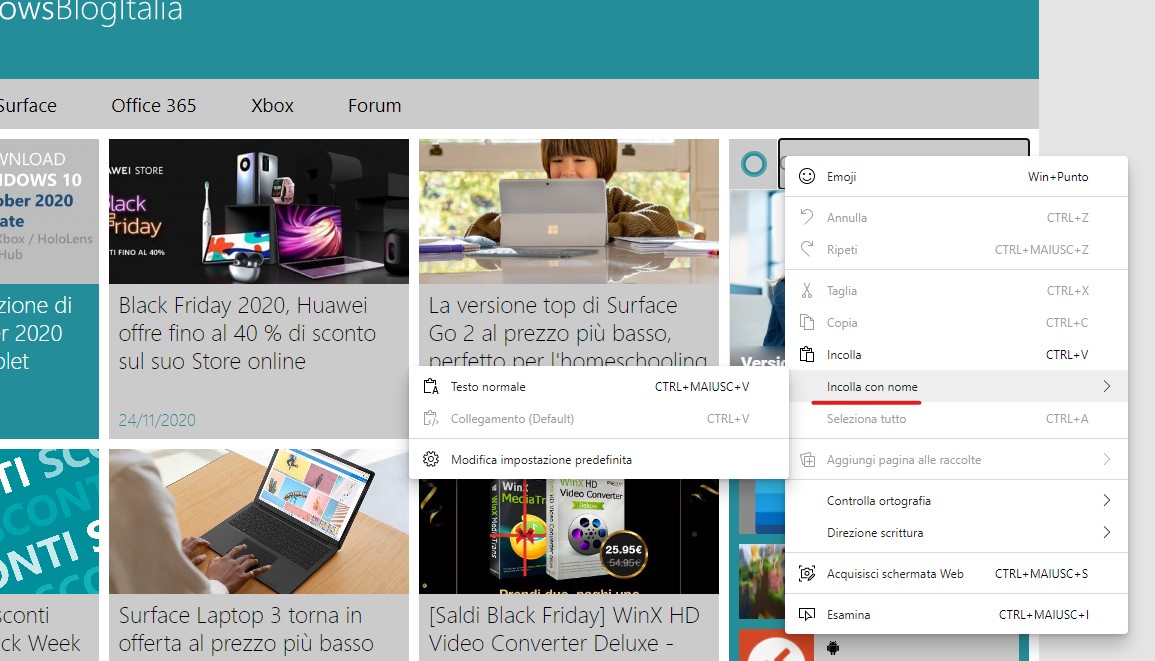Click the Cortana circle icon

pyautogui.click(x=754, y=164)
